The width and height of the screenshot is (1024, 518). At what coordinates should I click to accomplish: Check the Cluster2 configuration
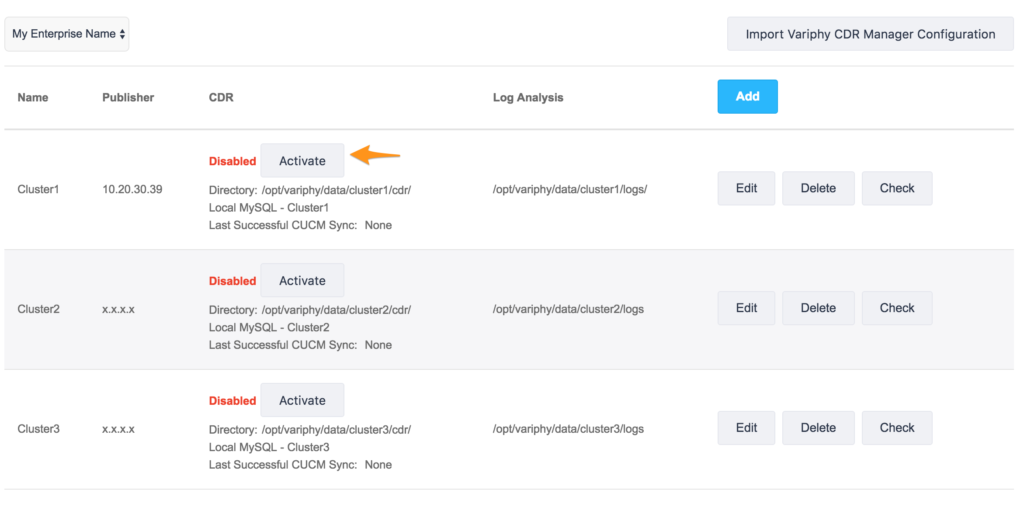click(897, 308)
